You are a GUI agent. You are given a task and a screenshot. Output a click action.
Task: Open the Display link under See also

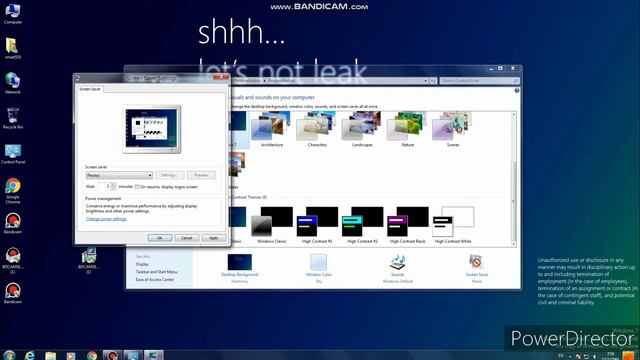tap(142, 264)
